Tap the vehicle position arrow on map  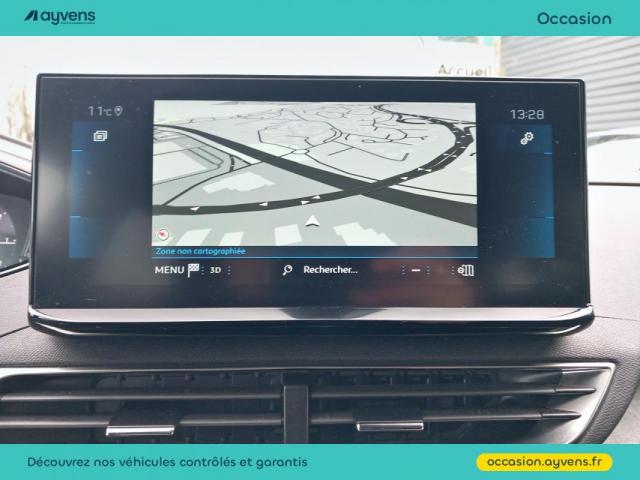pyautogui.click(x=312, y=221)
